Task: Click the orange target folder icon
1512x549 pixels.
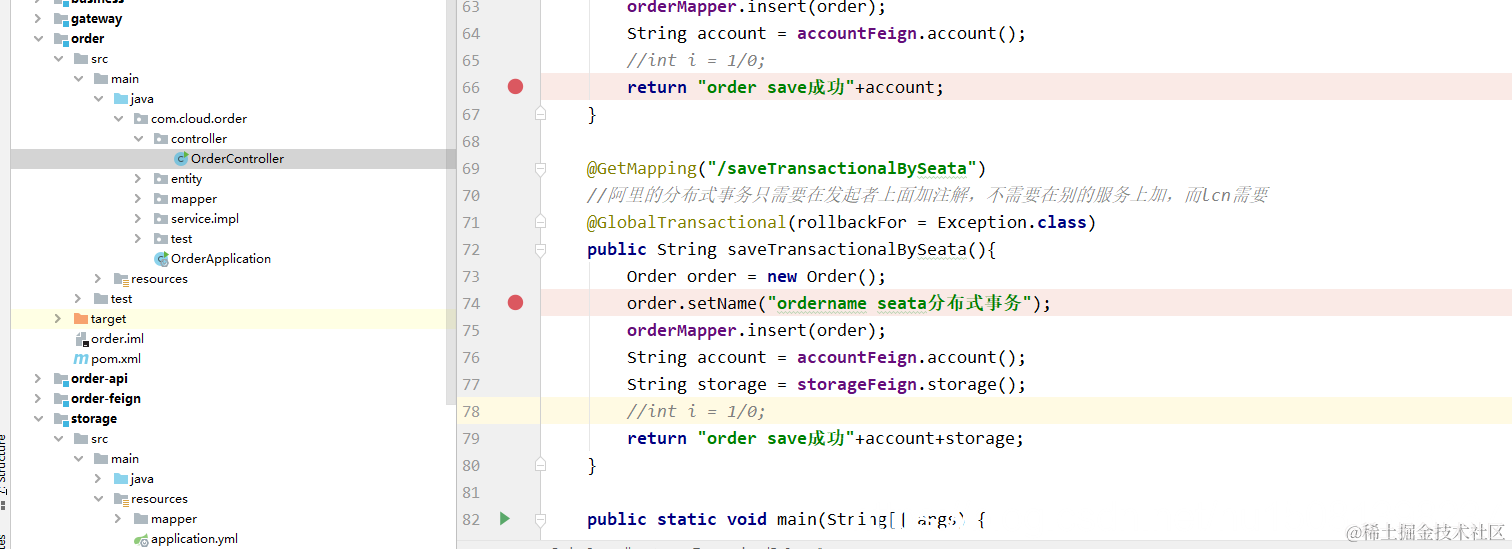Action: [x=81, y=318]
